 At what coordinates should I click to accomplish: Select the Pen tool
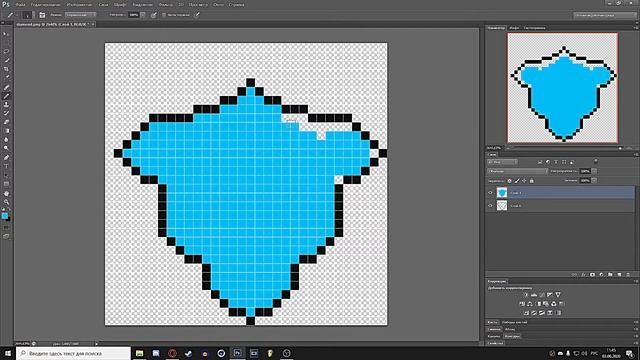click(6, 158)
